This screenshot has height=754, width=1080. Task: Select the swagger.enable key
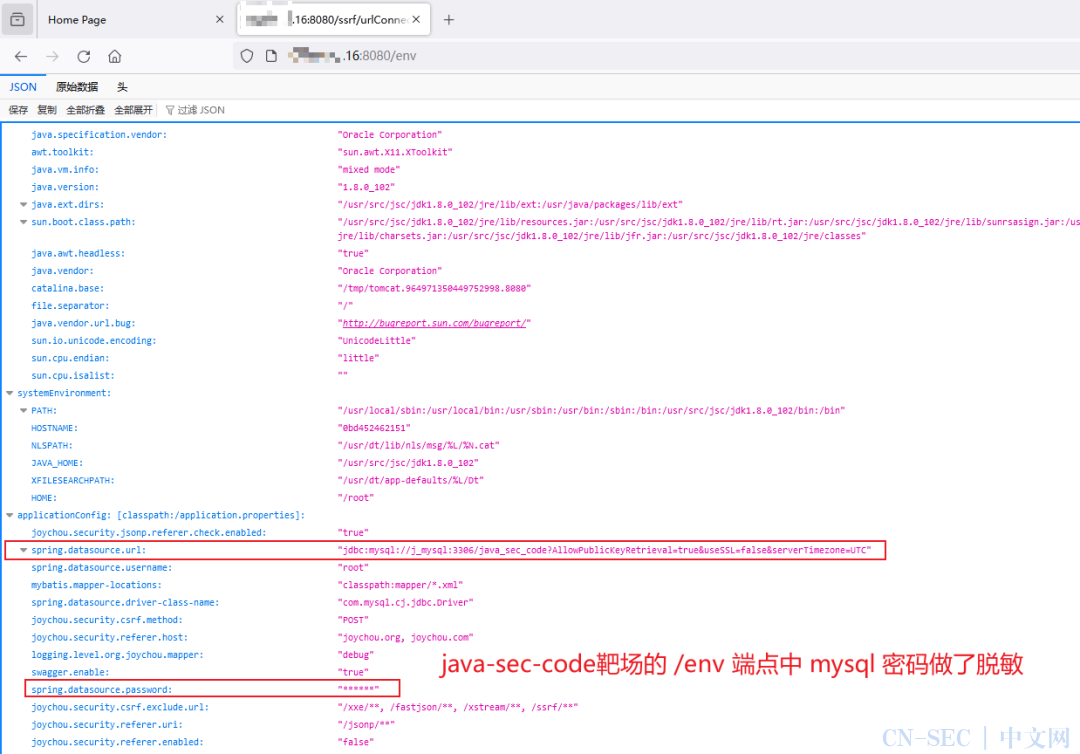pyautogui.click(x=70, y=673)
